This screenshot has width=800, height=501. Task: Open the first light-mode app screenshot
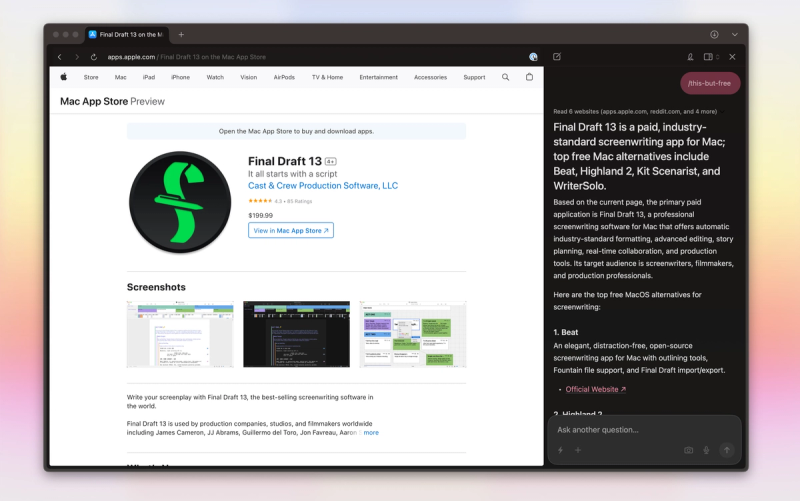tap(180, 334)
